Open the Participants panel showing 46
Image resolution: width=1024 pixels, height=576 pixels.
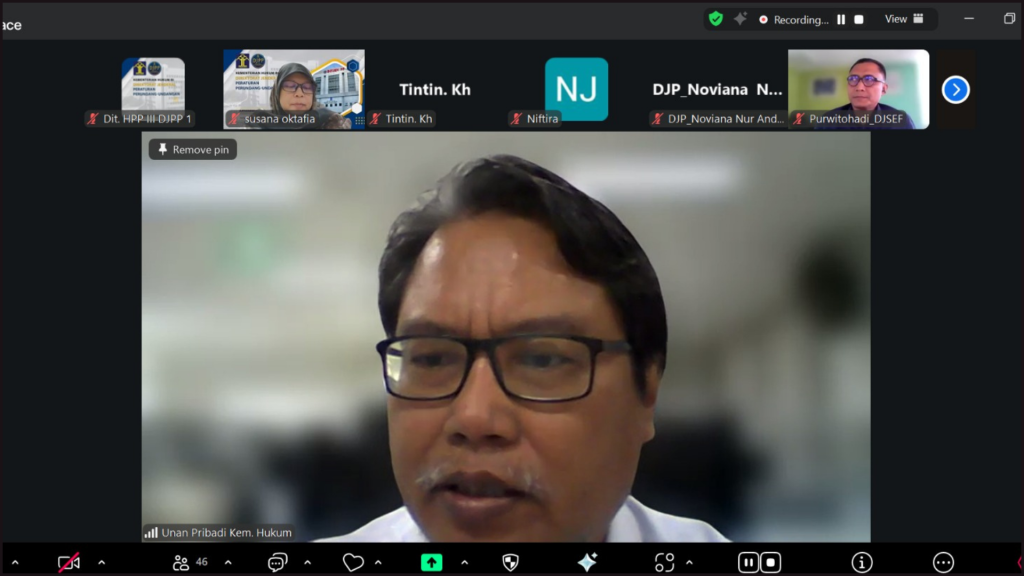(189, 562)
